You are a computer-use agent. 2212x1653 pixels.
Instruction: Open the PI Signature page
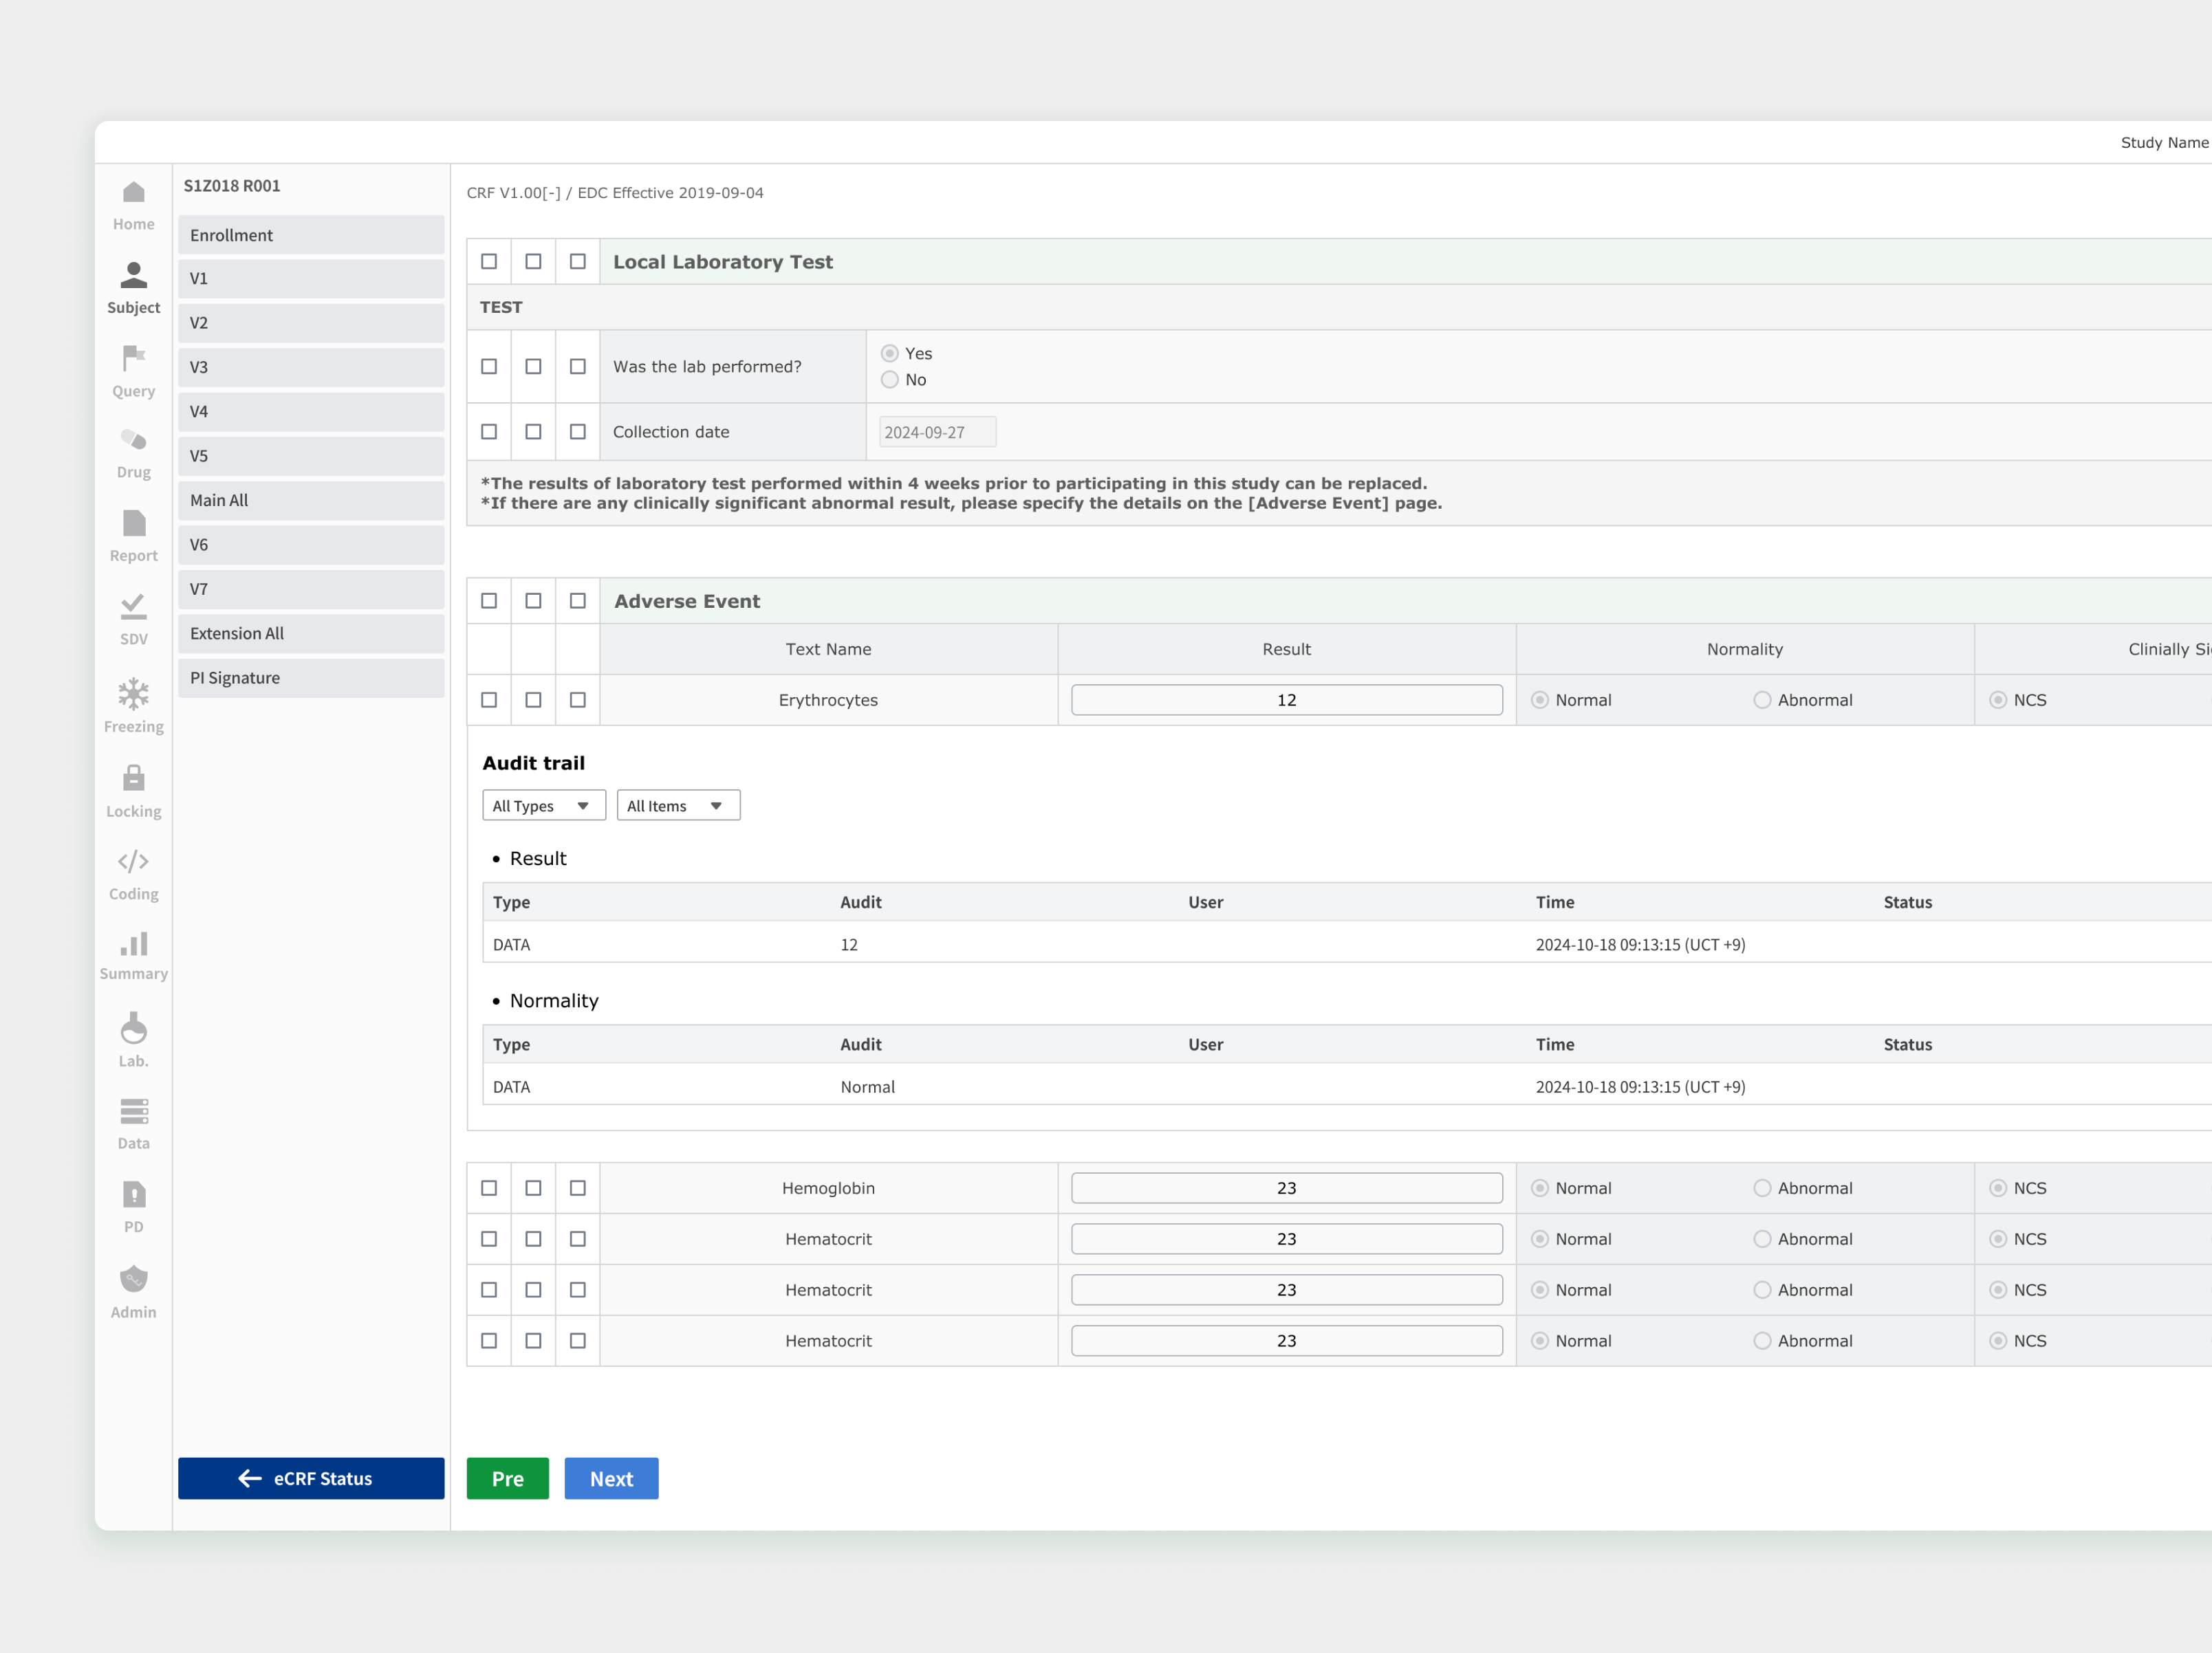point(311,678)
